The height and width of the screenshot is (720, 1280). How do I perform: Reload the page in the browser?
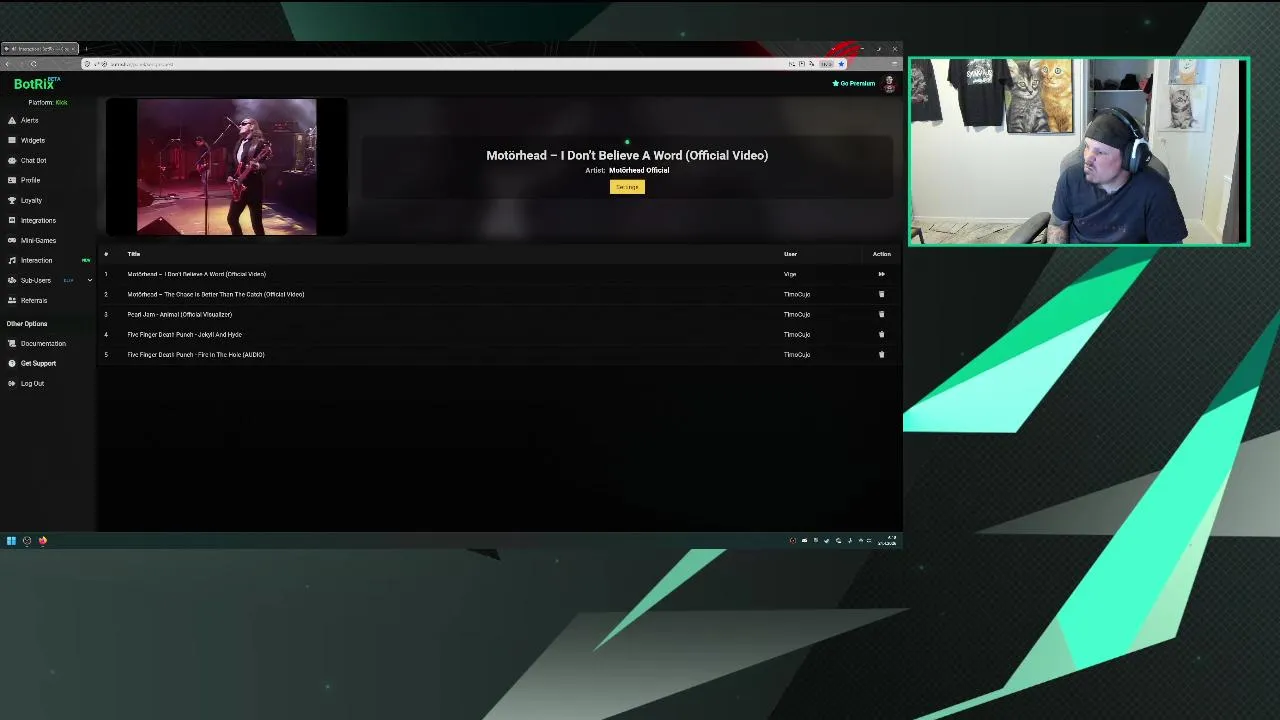pyautogui.click(x=33, y=64)
